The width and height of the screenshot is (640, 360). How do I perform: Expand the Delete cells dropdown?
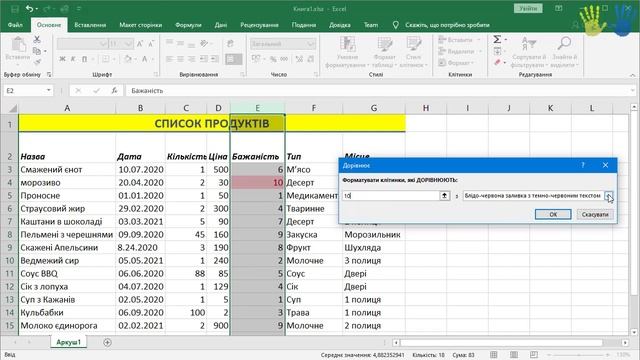click(x=480, y=51)
